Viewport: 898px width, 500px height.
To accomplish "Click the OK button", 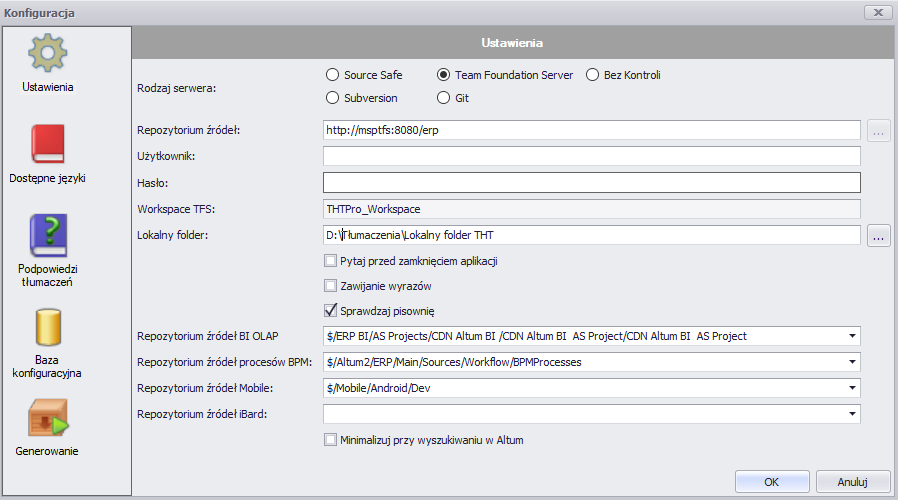I will point(772,482).
